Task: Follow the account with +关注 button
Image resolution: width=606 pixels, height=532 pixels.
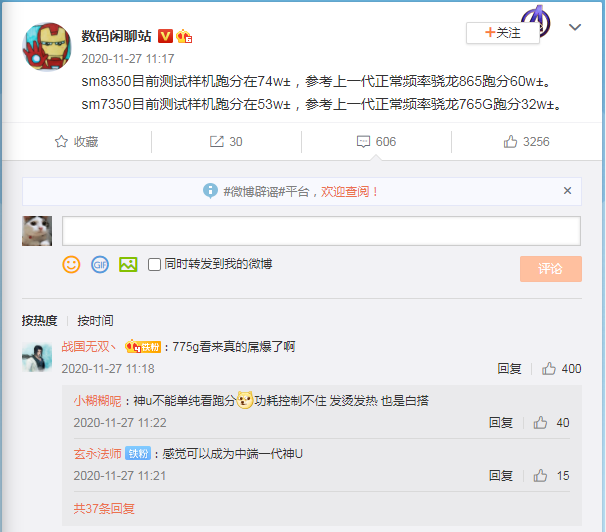Action: [502, 33]
